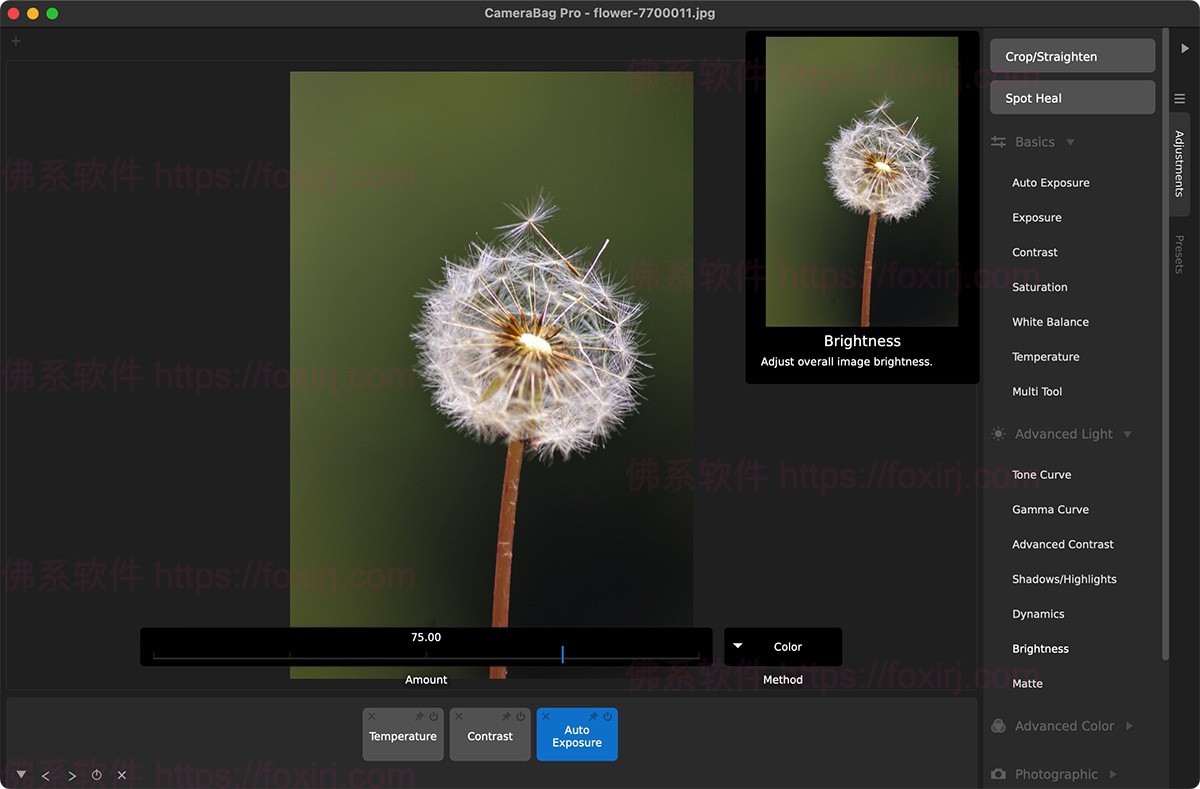Image resolution: width=1200 pixels, height=789 pixels.
Task: Click the previous-image arrow in bottom toolbar
Action: click(45, 774)
